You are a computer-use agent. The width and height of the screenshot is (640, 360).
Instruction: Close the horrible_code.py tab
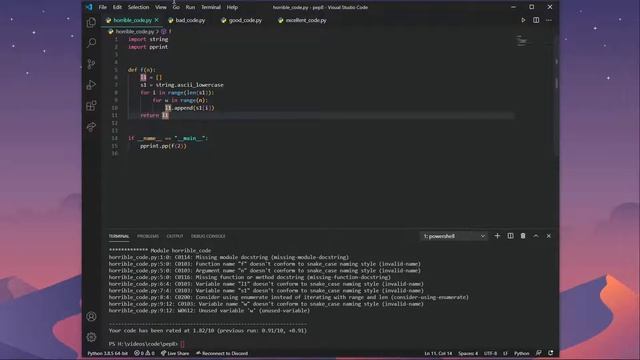(157, 20)
